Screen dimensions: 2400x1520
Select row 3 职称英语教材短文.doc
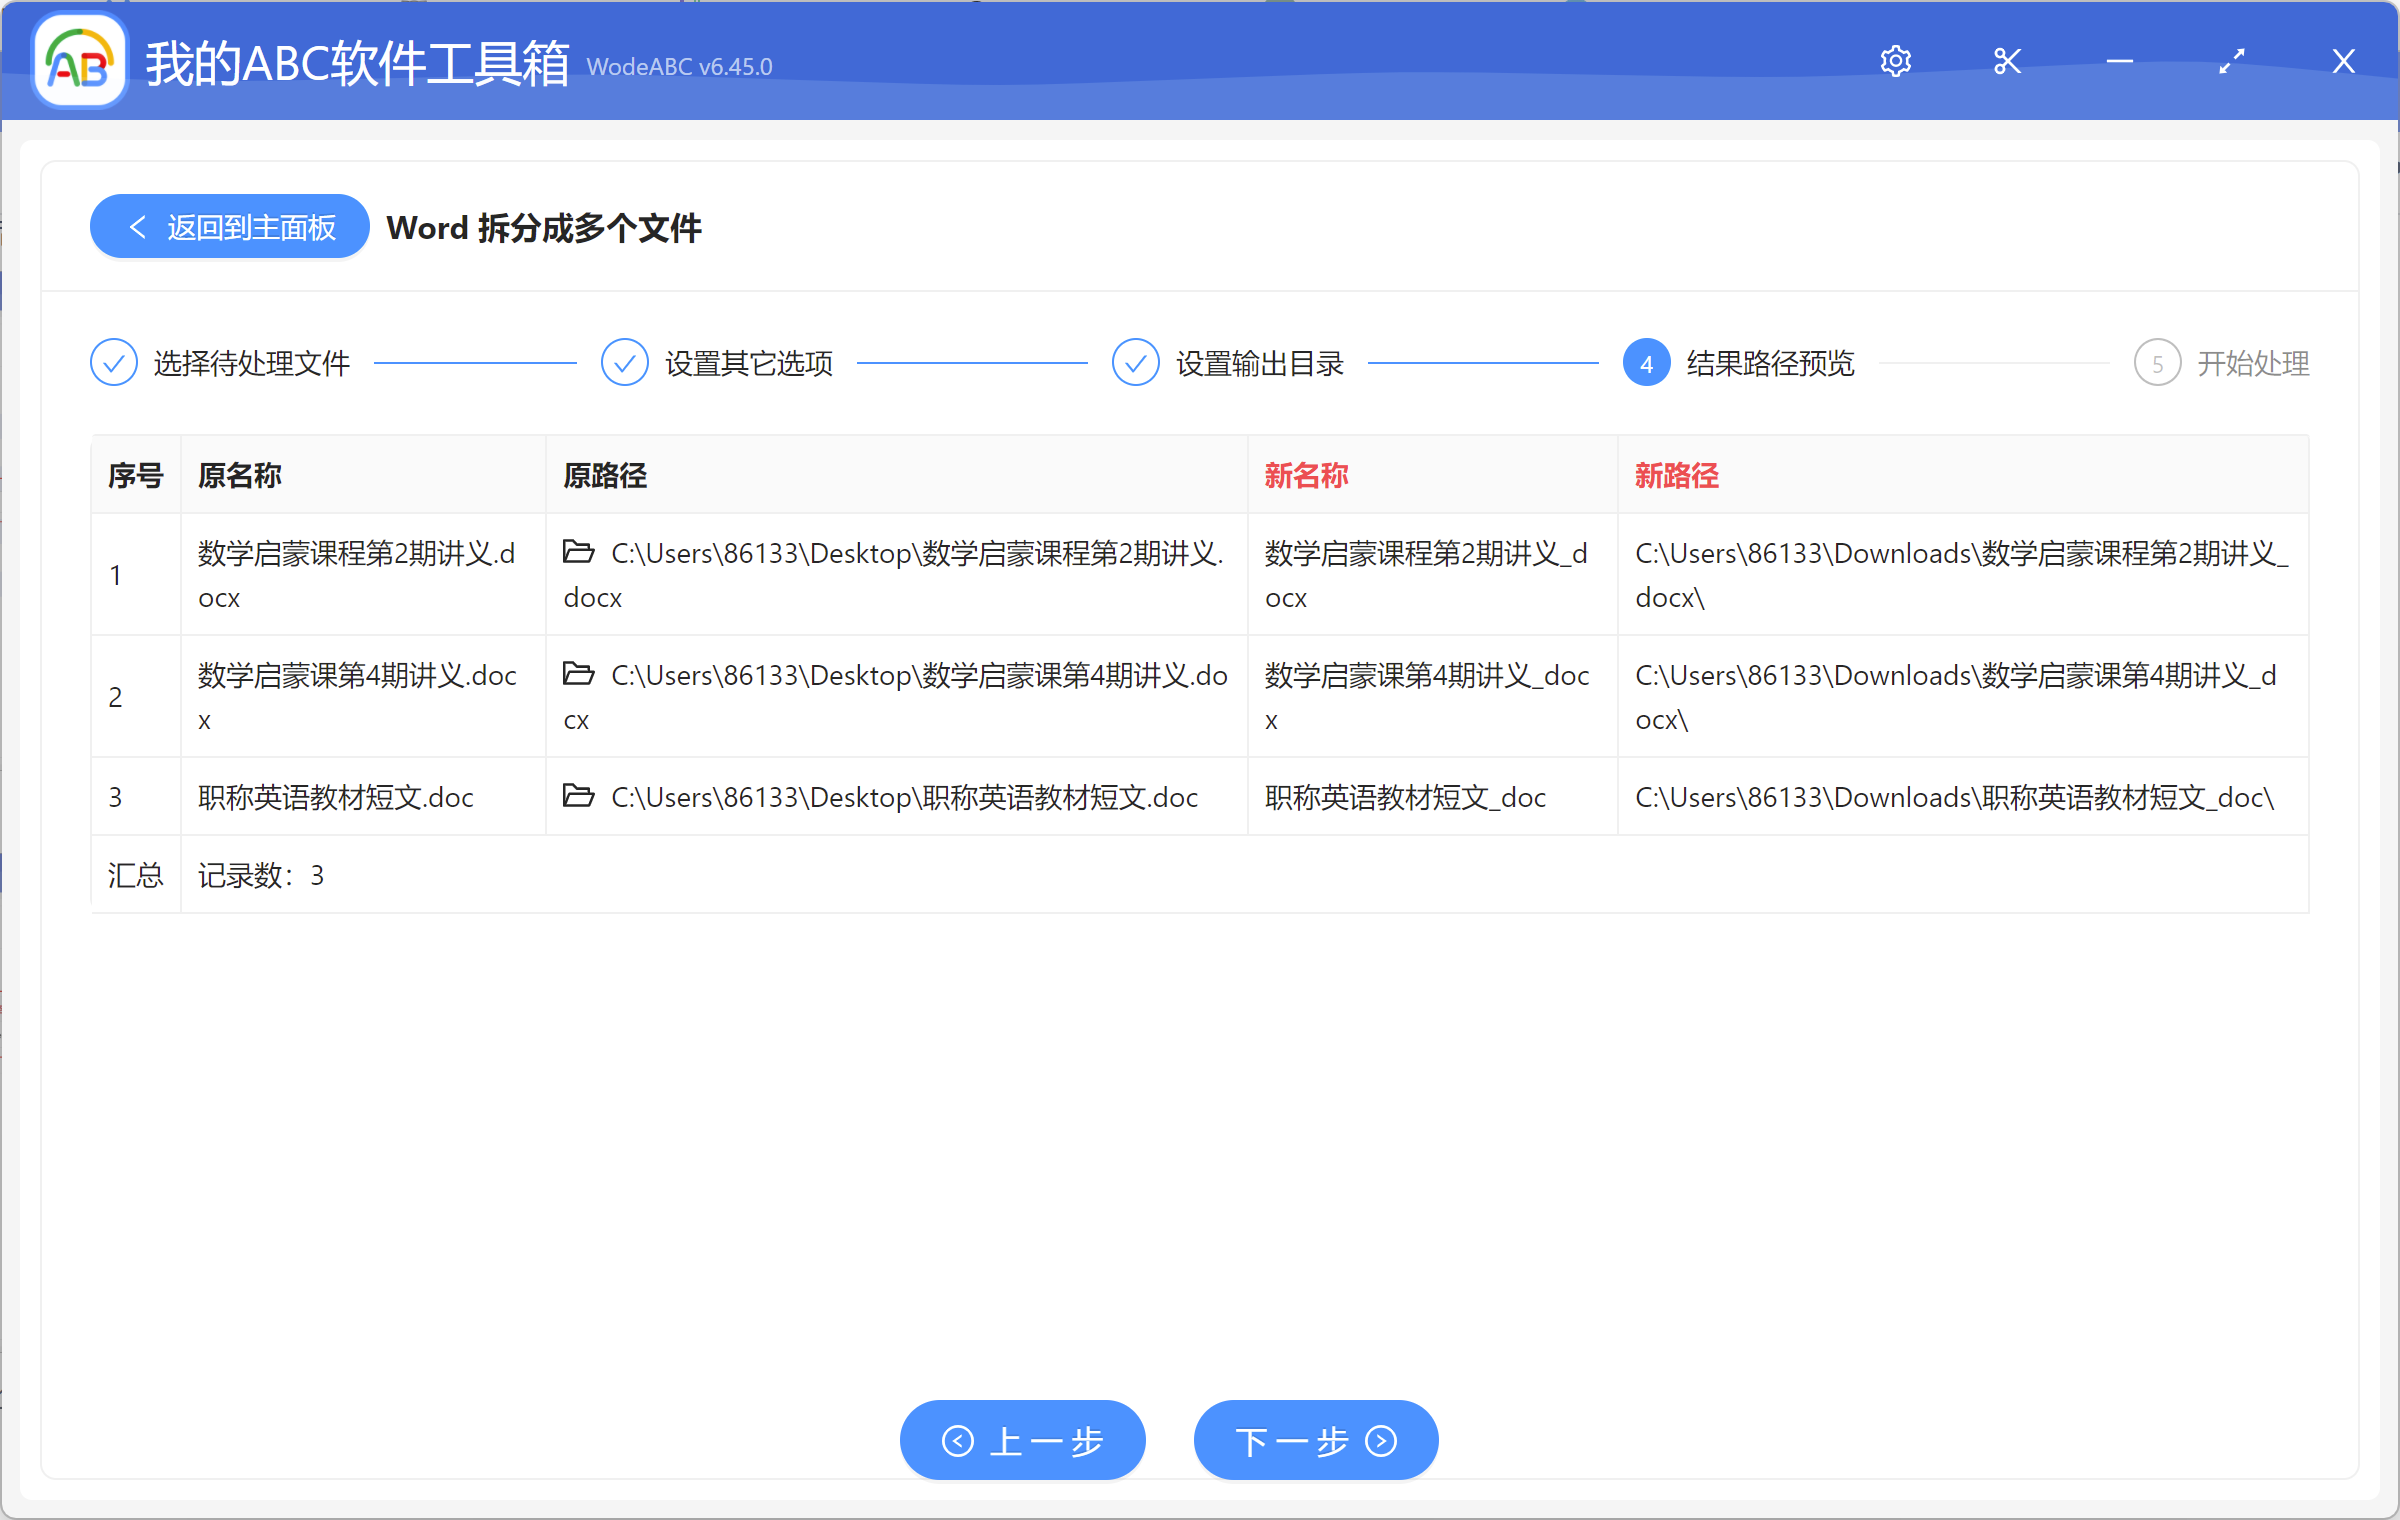pyautogui.click(x=334, y=796)
